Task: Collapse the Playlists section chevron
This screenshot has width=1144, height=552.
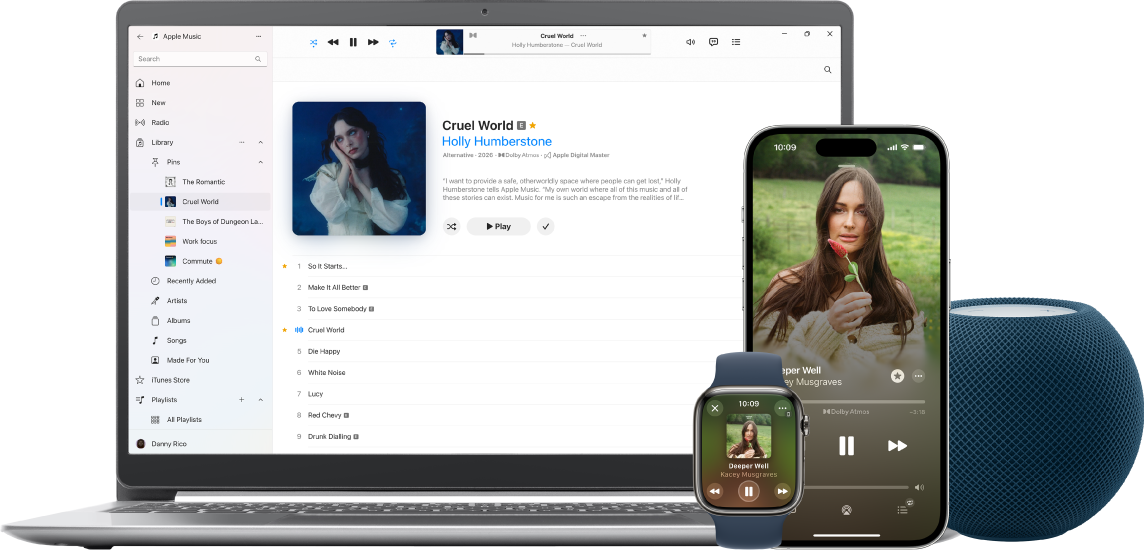Action: click(x=260, y=400)
